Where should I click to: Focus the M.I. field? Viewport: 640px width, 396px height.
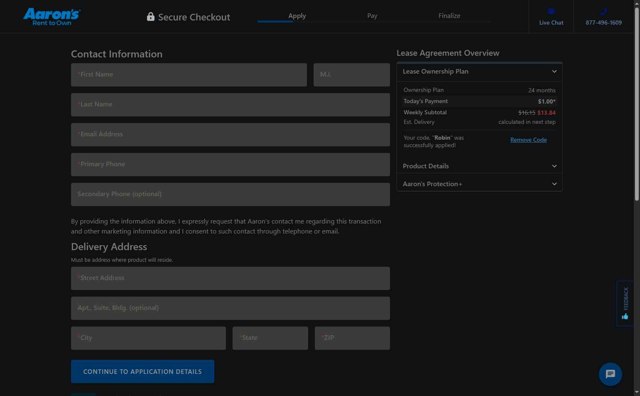351,75
